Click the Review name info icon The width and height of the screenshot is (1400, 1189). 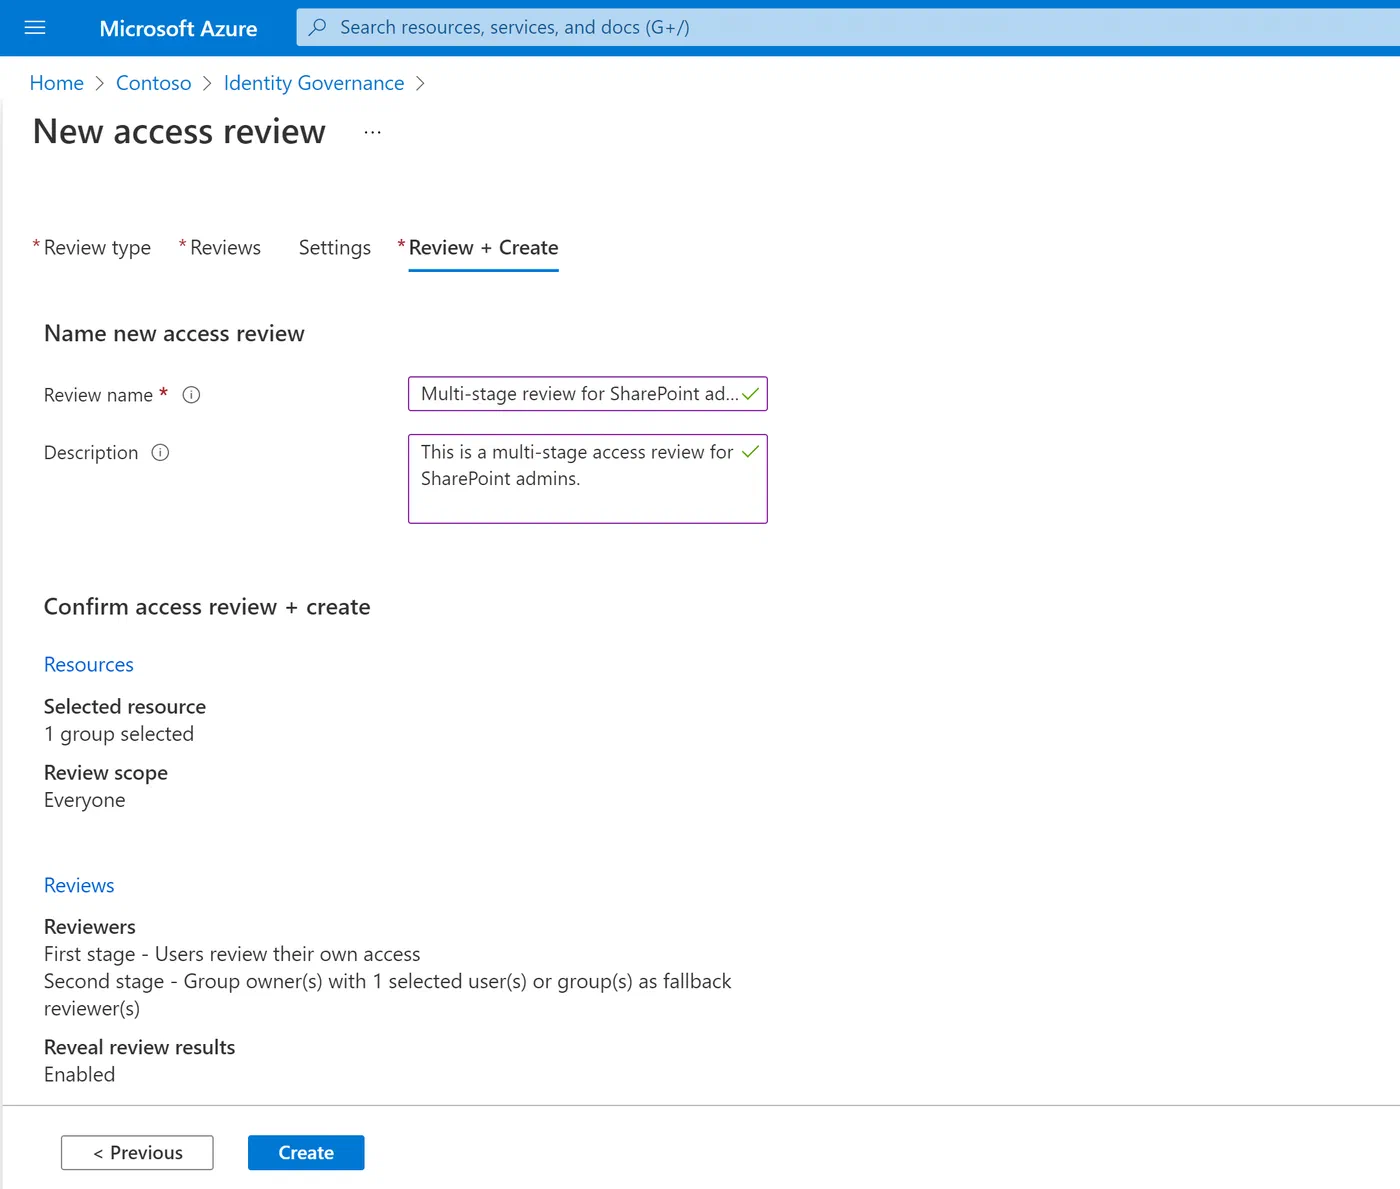coord(191,395)
